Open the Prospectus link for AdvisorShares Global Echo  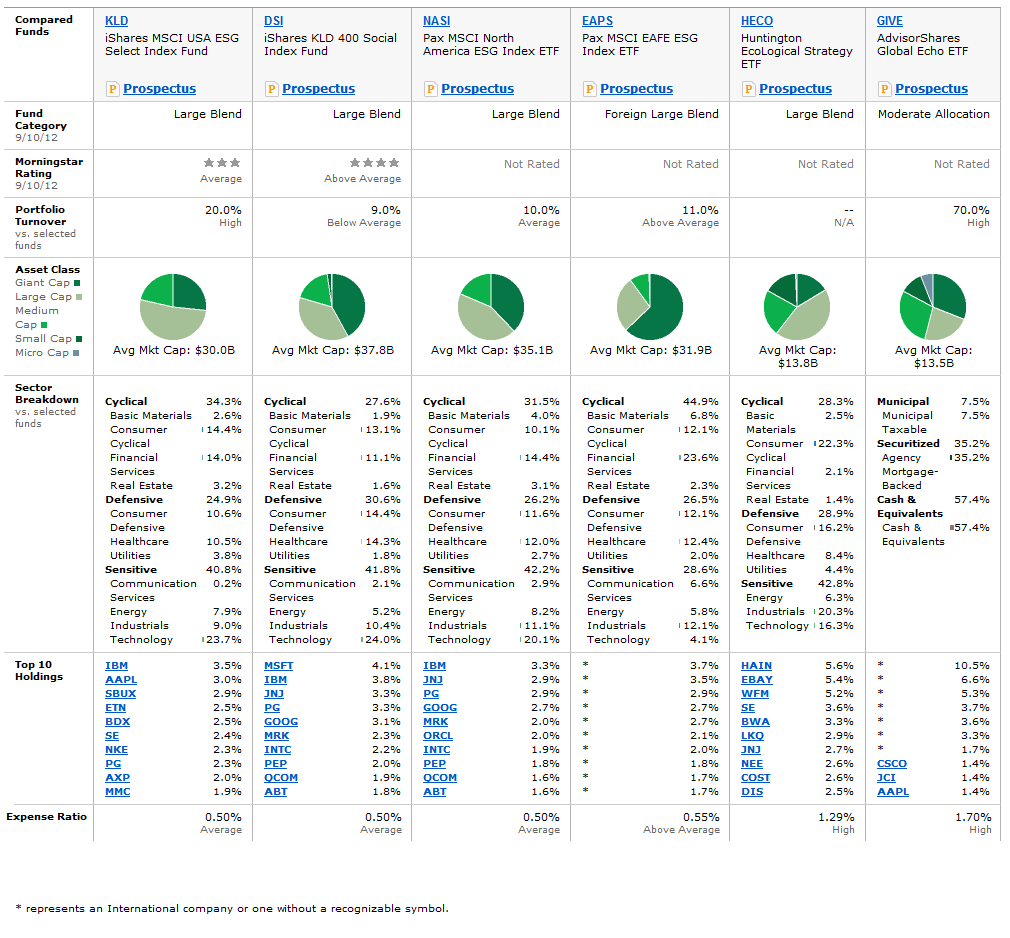click(x=932, y=89)
